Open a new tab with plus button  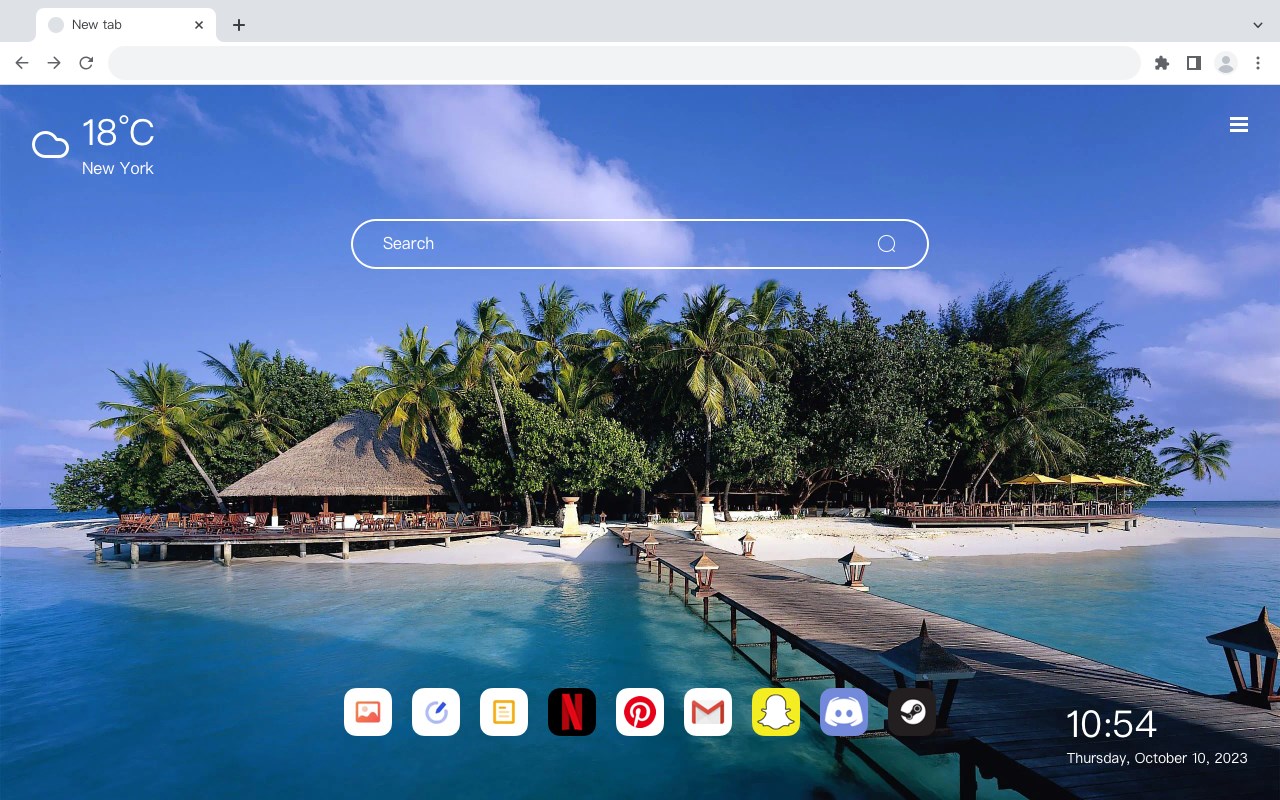coord(238,25)
